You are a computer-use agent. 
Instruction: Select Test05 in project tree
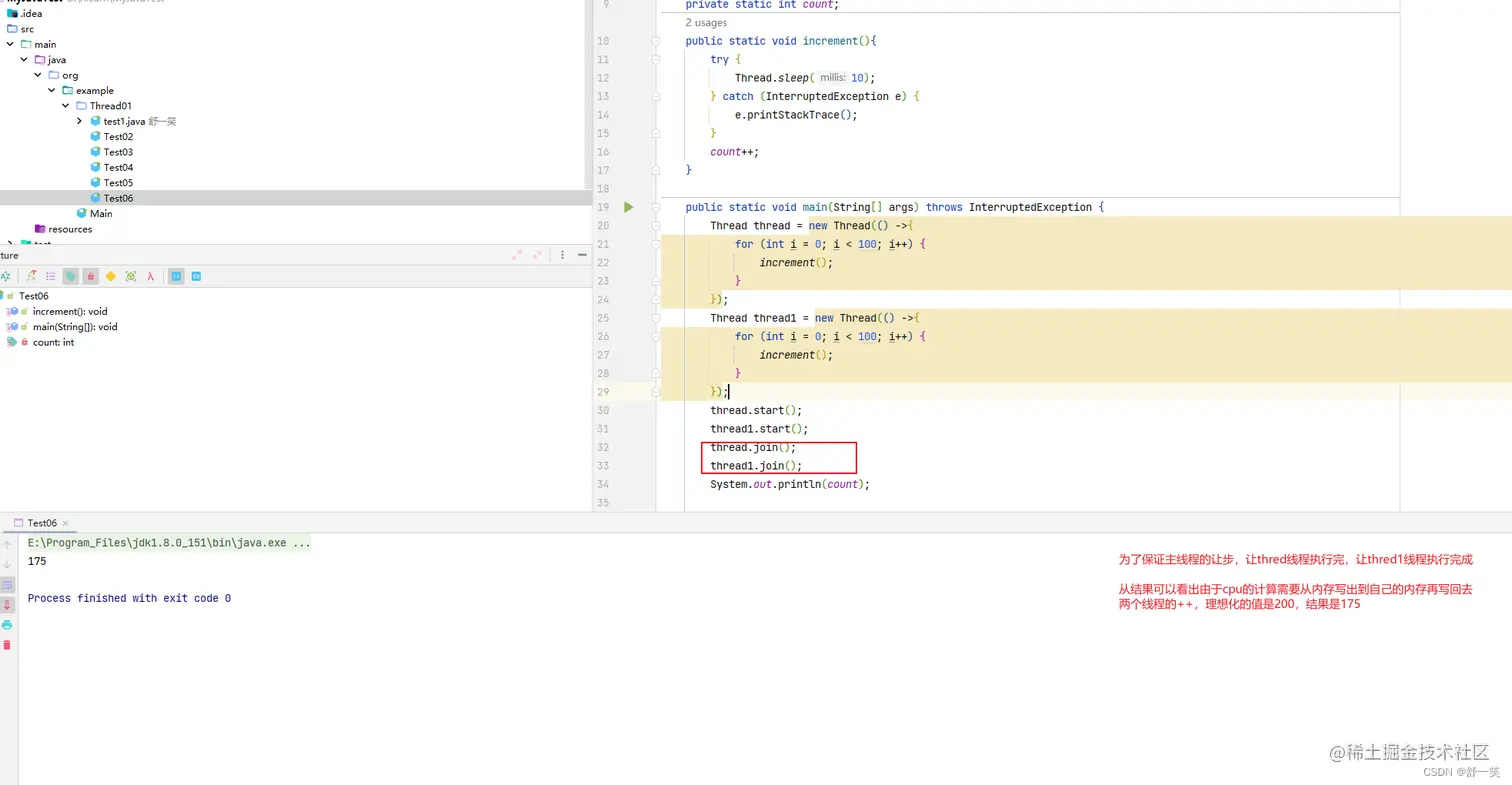(x=118, y=183)
